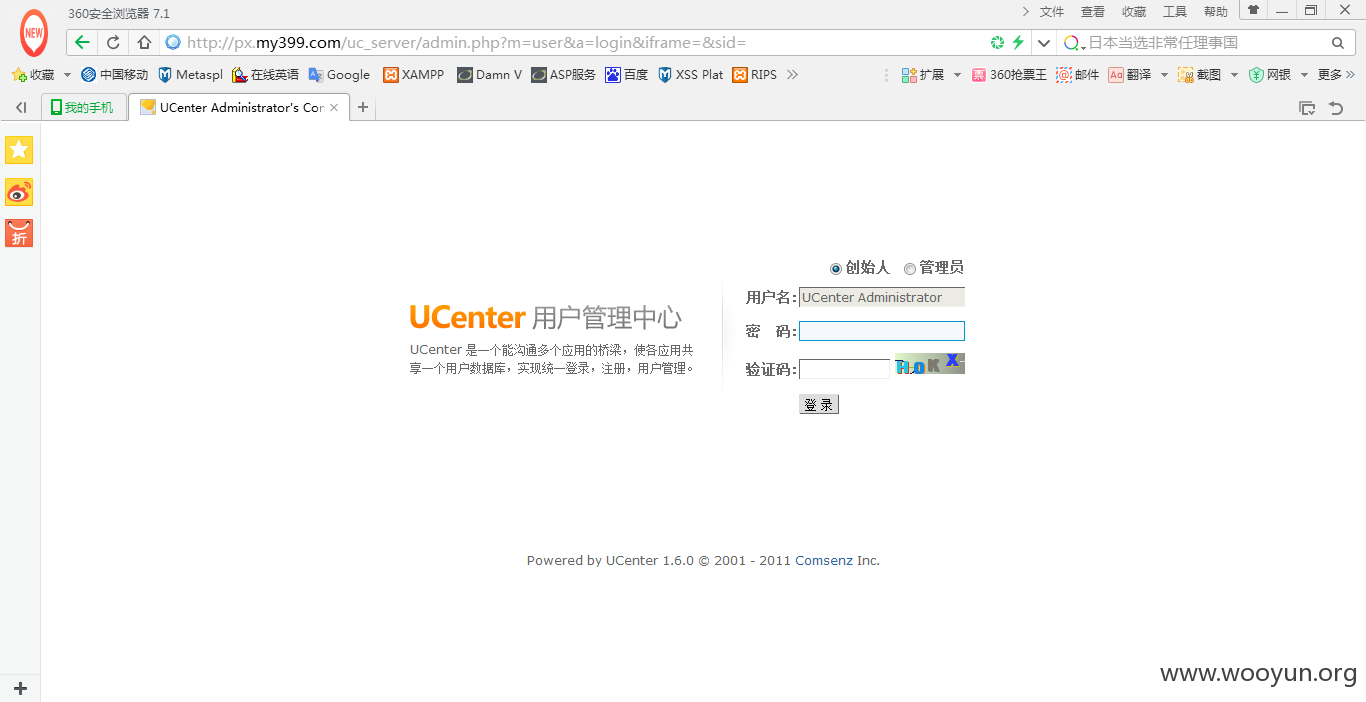Collapse the sidebar with the arrow button

20,108
